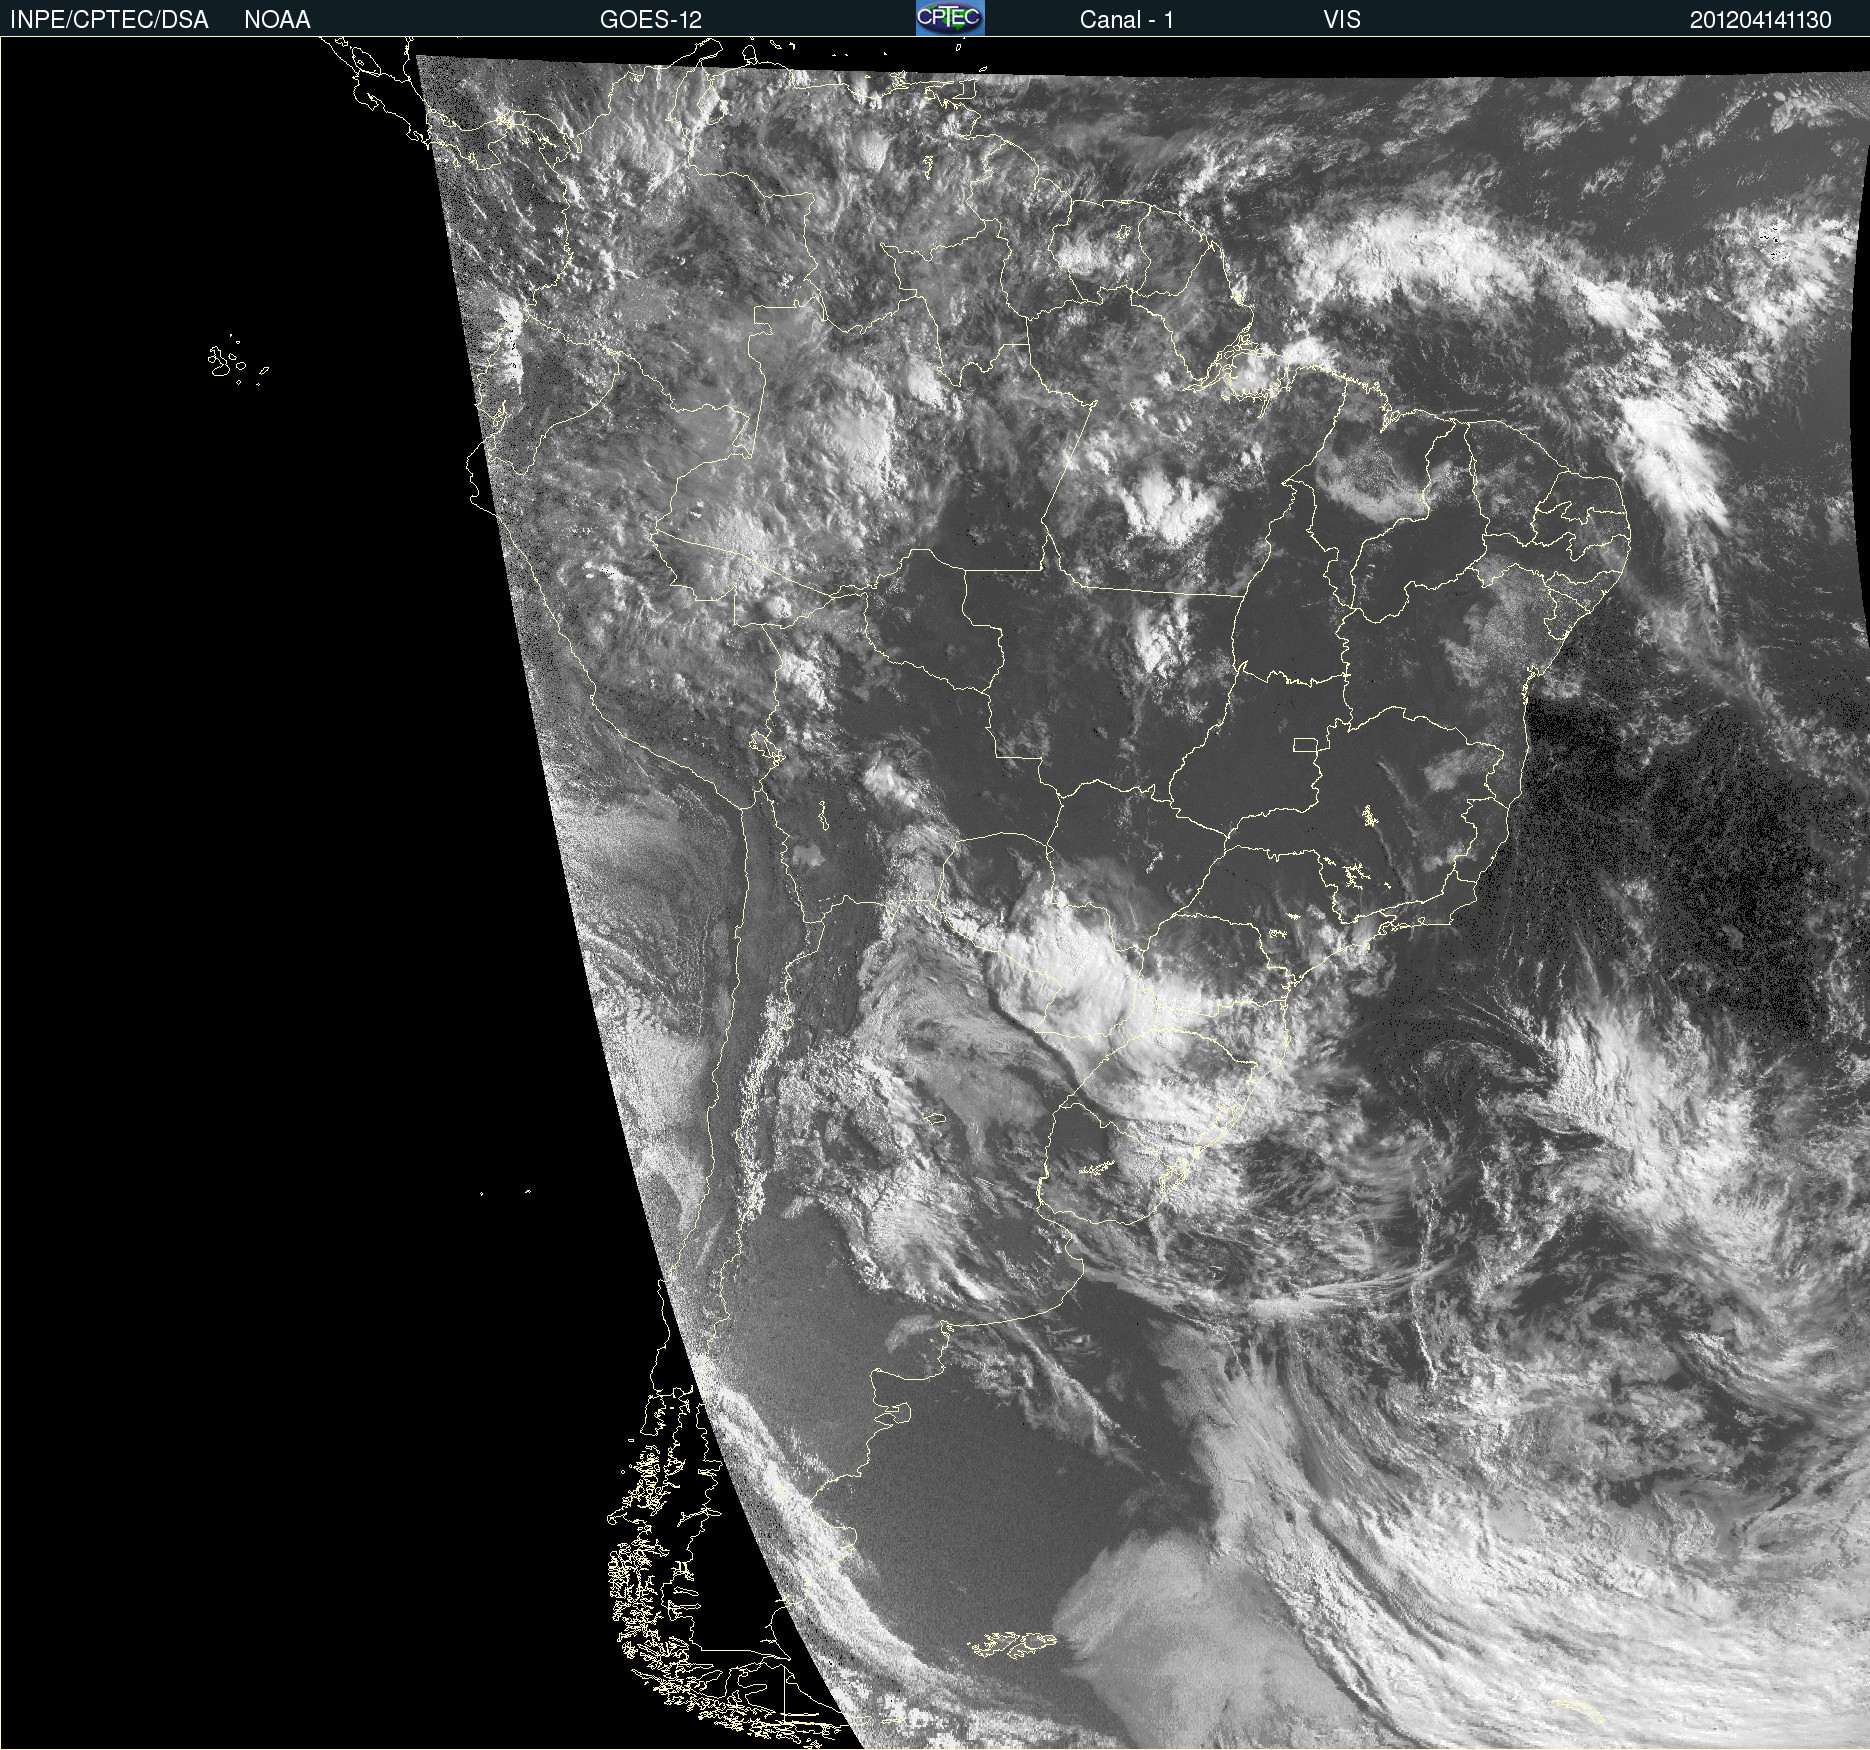Click the NOAA label in header
1870x1750 pixels.
[277, 20]
